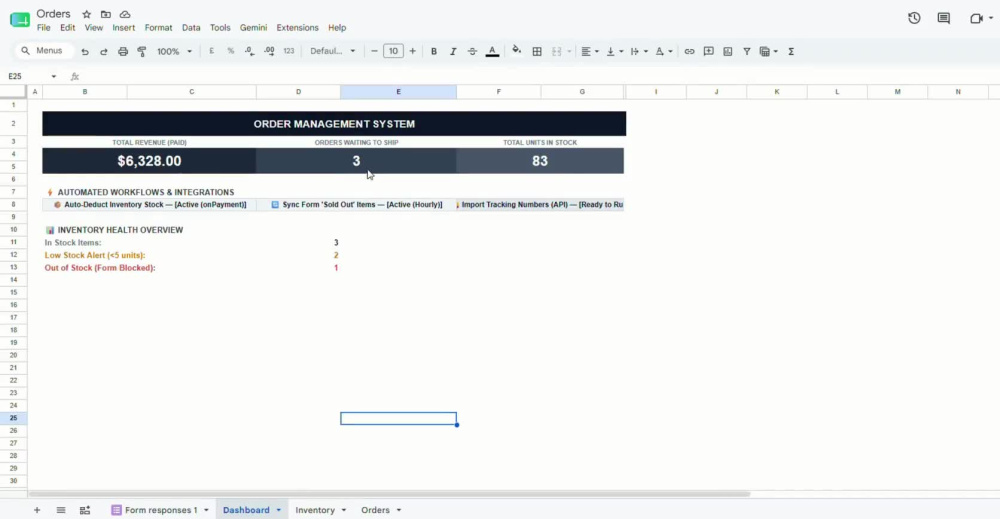Add a new sheet plus button
The width and height of the screenshot is (1000, 519).
(37, 510)
